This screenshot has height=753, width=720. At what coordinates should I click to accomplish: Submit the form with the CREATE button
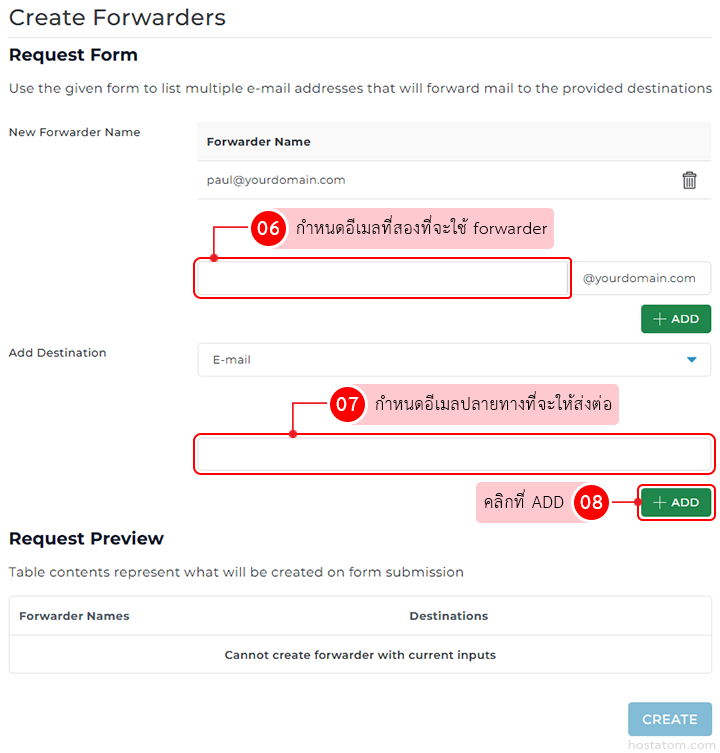669,719
